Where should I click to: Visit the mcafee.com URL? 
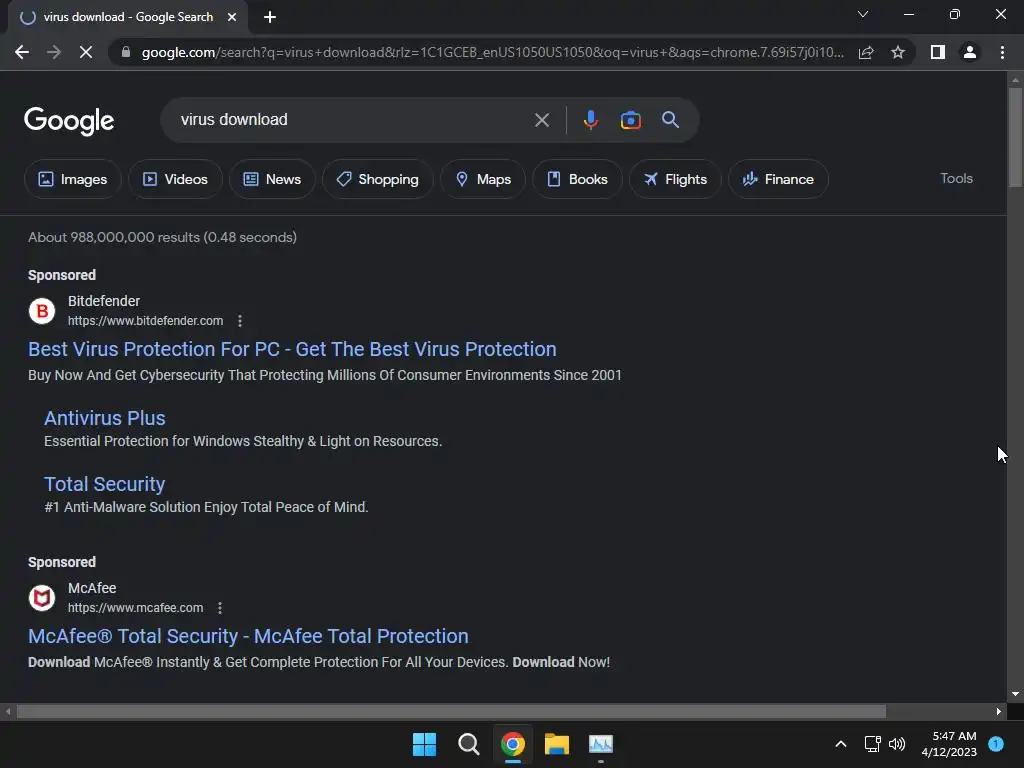pos(135,608)
